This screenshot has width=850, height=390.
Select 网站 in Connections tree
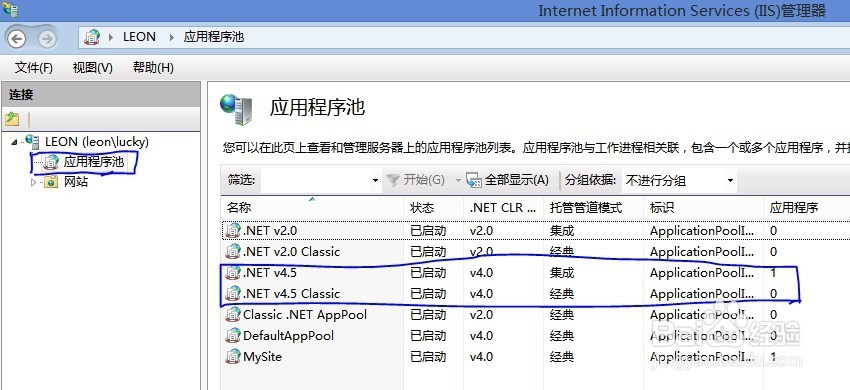76,182
